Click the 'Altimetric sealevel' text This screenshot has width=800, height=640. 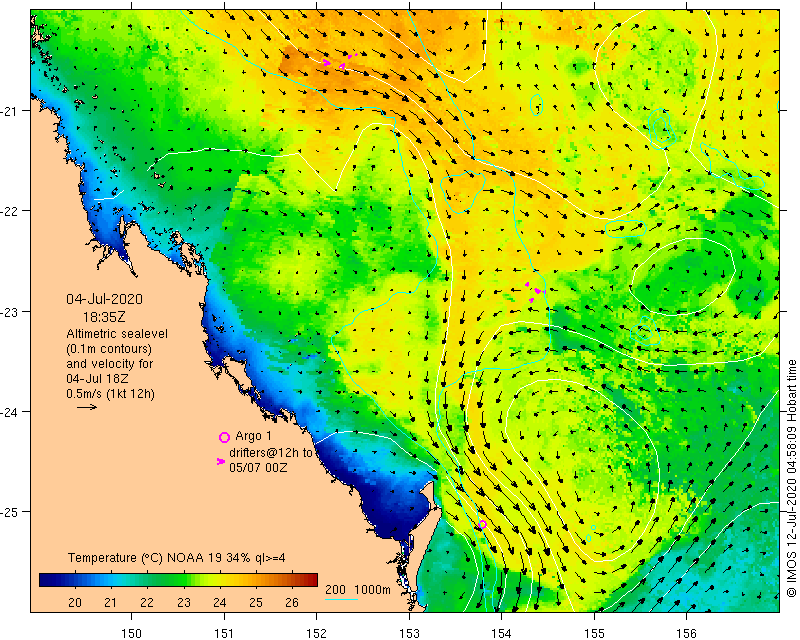(x=117, y=334)
